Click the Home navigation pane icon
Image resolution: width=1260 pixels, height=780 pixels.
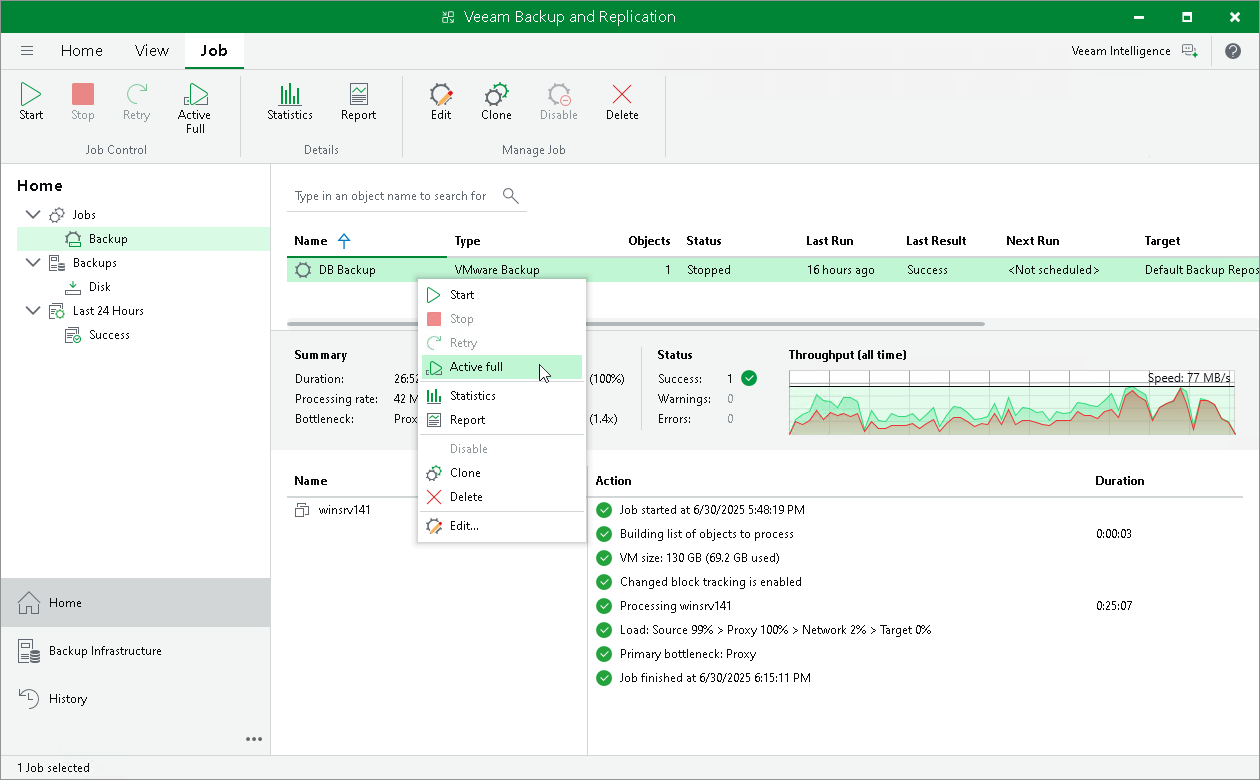click(x=29, y=603)
